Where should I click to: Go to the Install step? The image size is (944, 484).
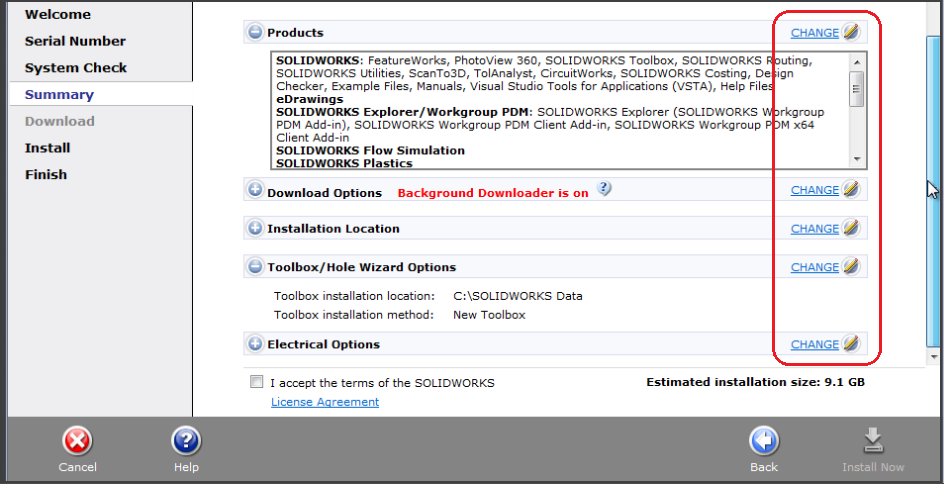[x=48, y=147]
